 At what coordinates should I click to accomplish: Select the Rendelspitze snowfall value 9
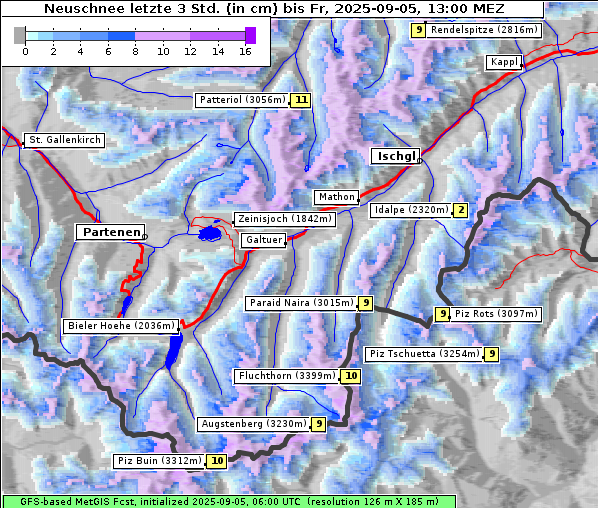pos(418,30)
